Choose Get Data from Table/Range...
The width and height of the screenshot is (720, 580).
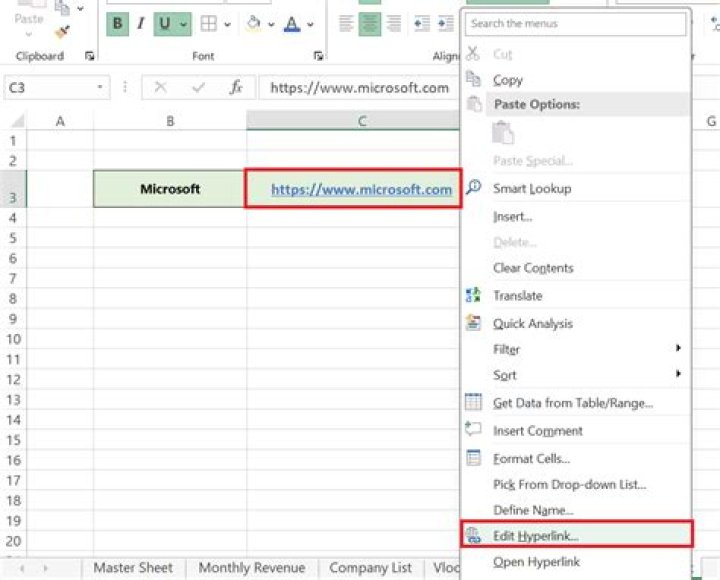click(576, 403)
